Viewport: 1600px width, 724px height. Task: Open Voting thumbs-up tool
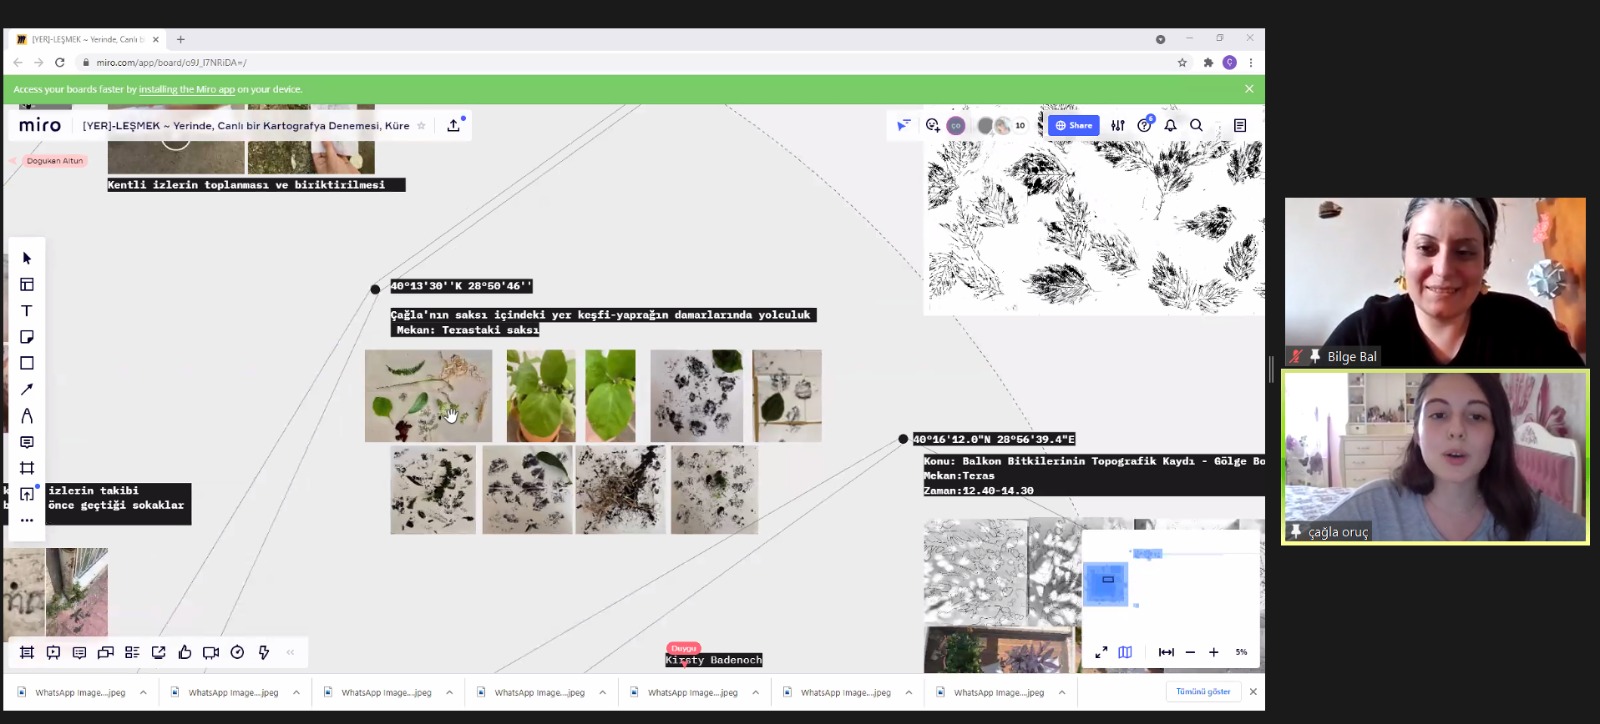coord(185,652)
